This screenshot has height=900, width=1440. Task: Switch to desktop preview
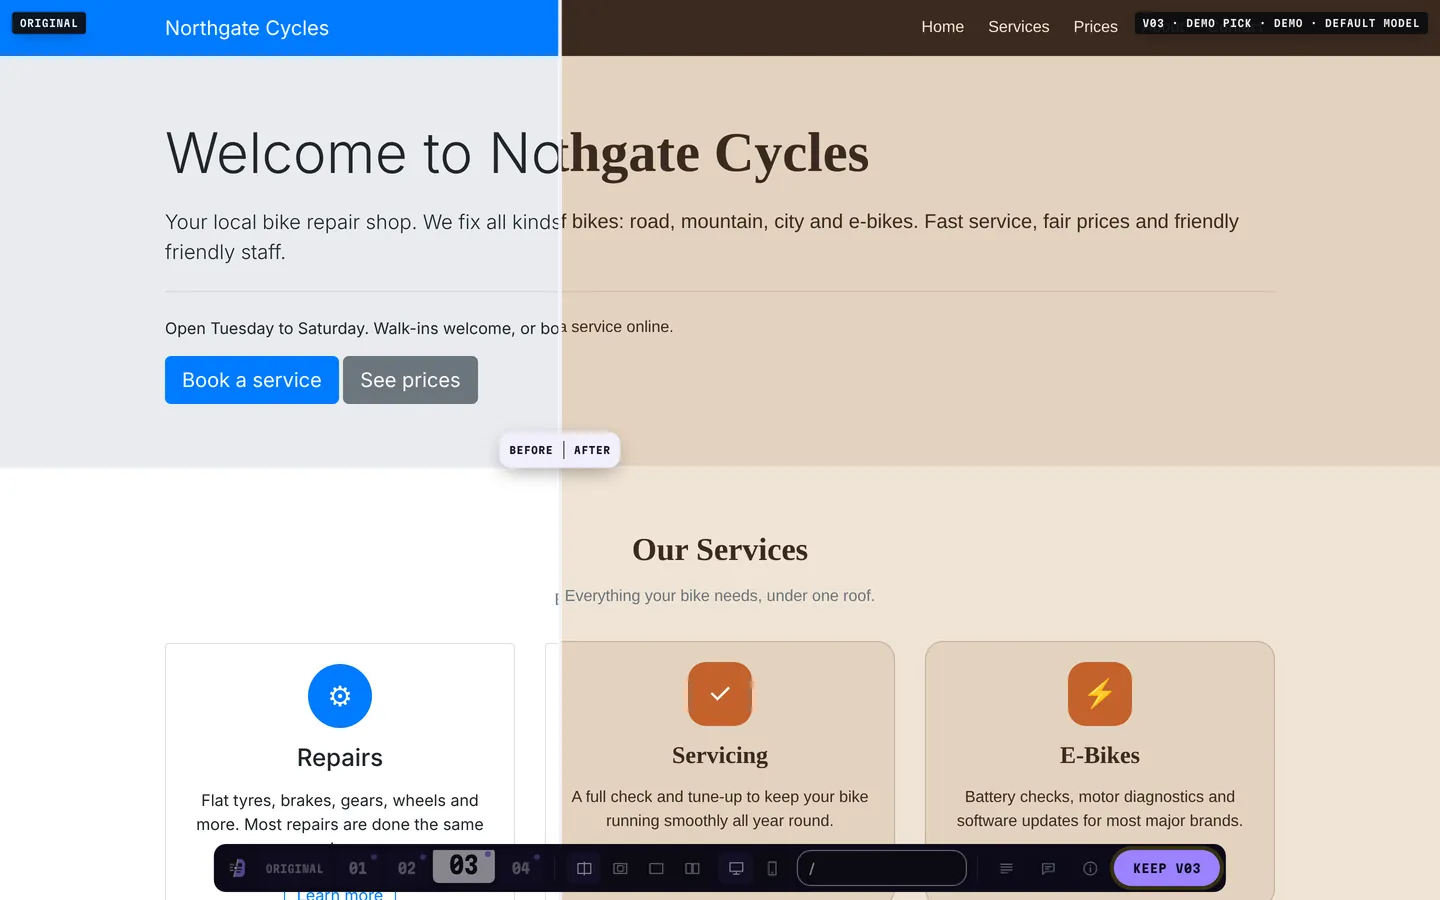click(736, 868)
